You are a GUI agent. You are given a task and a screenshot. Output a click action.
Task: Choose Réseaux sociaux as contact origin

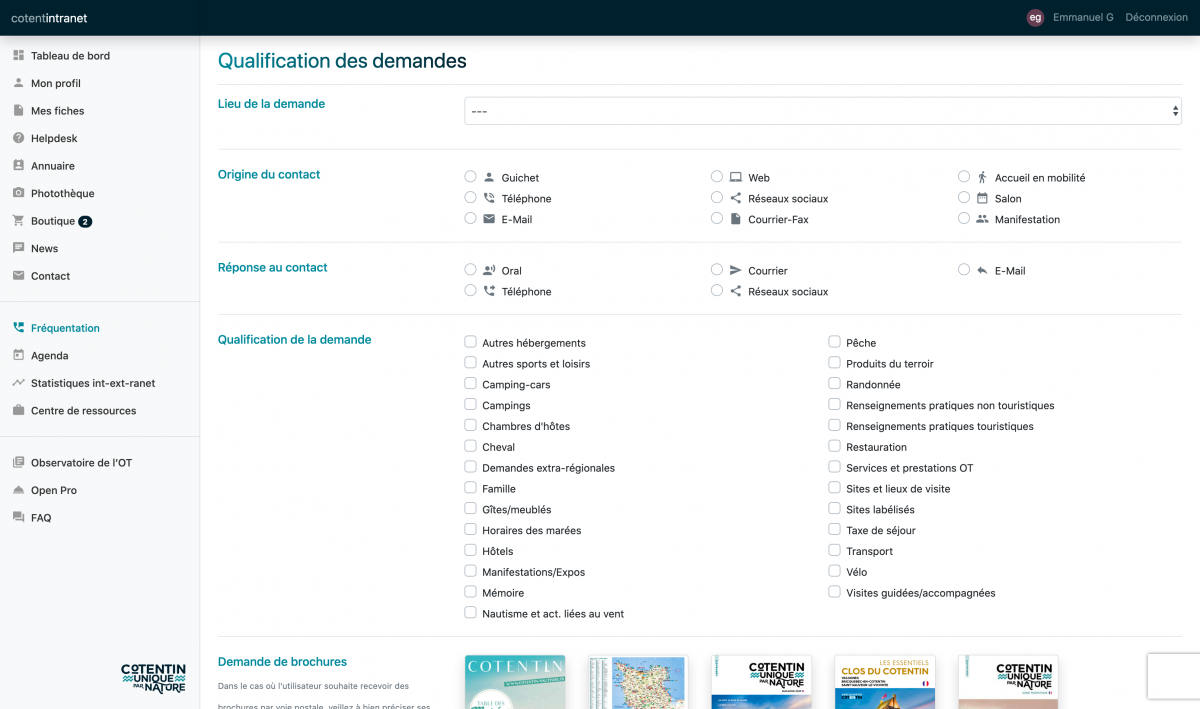click(717, 198)
